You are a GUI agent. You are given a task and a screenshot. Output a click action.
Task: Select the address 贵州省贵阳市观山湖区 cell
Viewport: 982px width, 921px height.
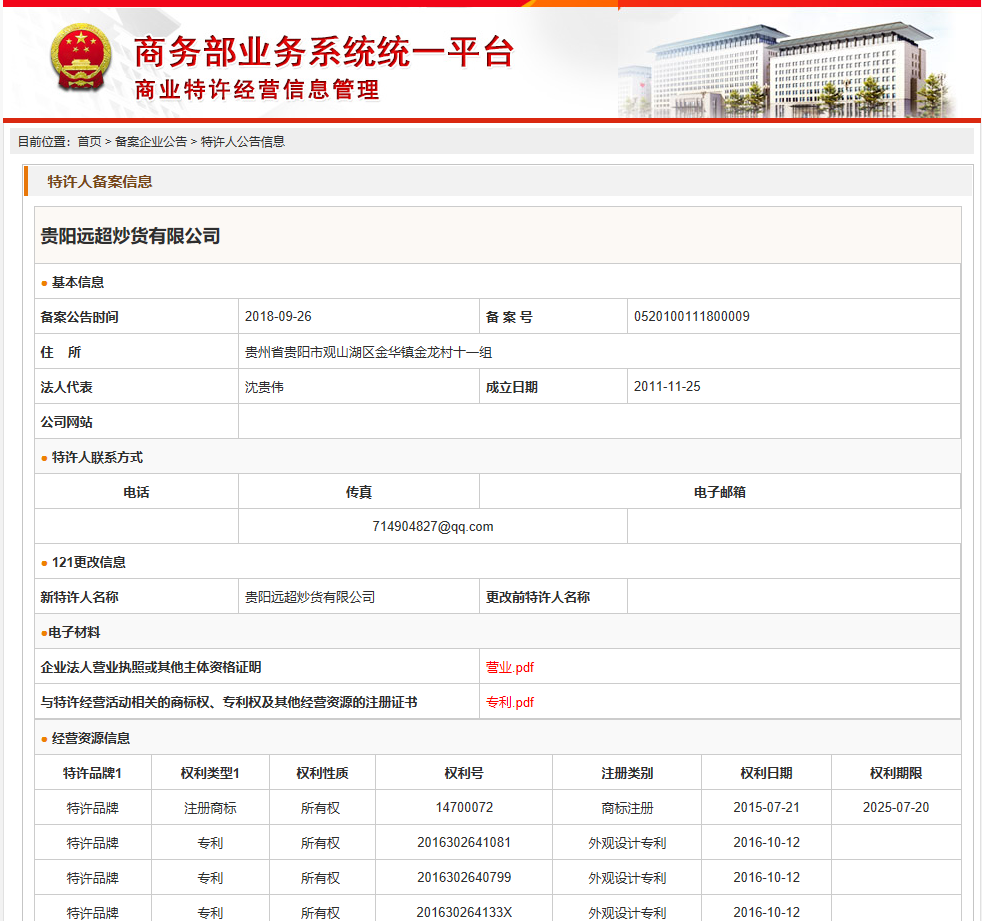click(x=368, y=352)
